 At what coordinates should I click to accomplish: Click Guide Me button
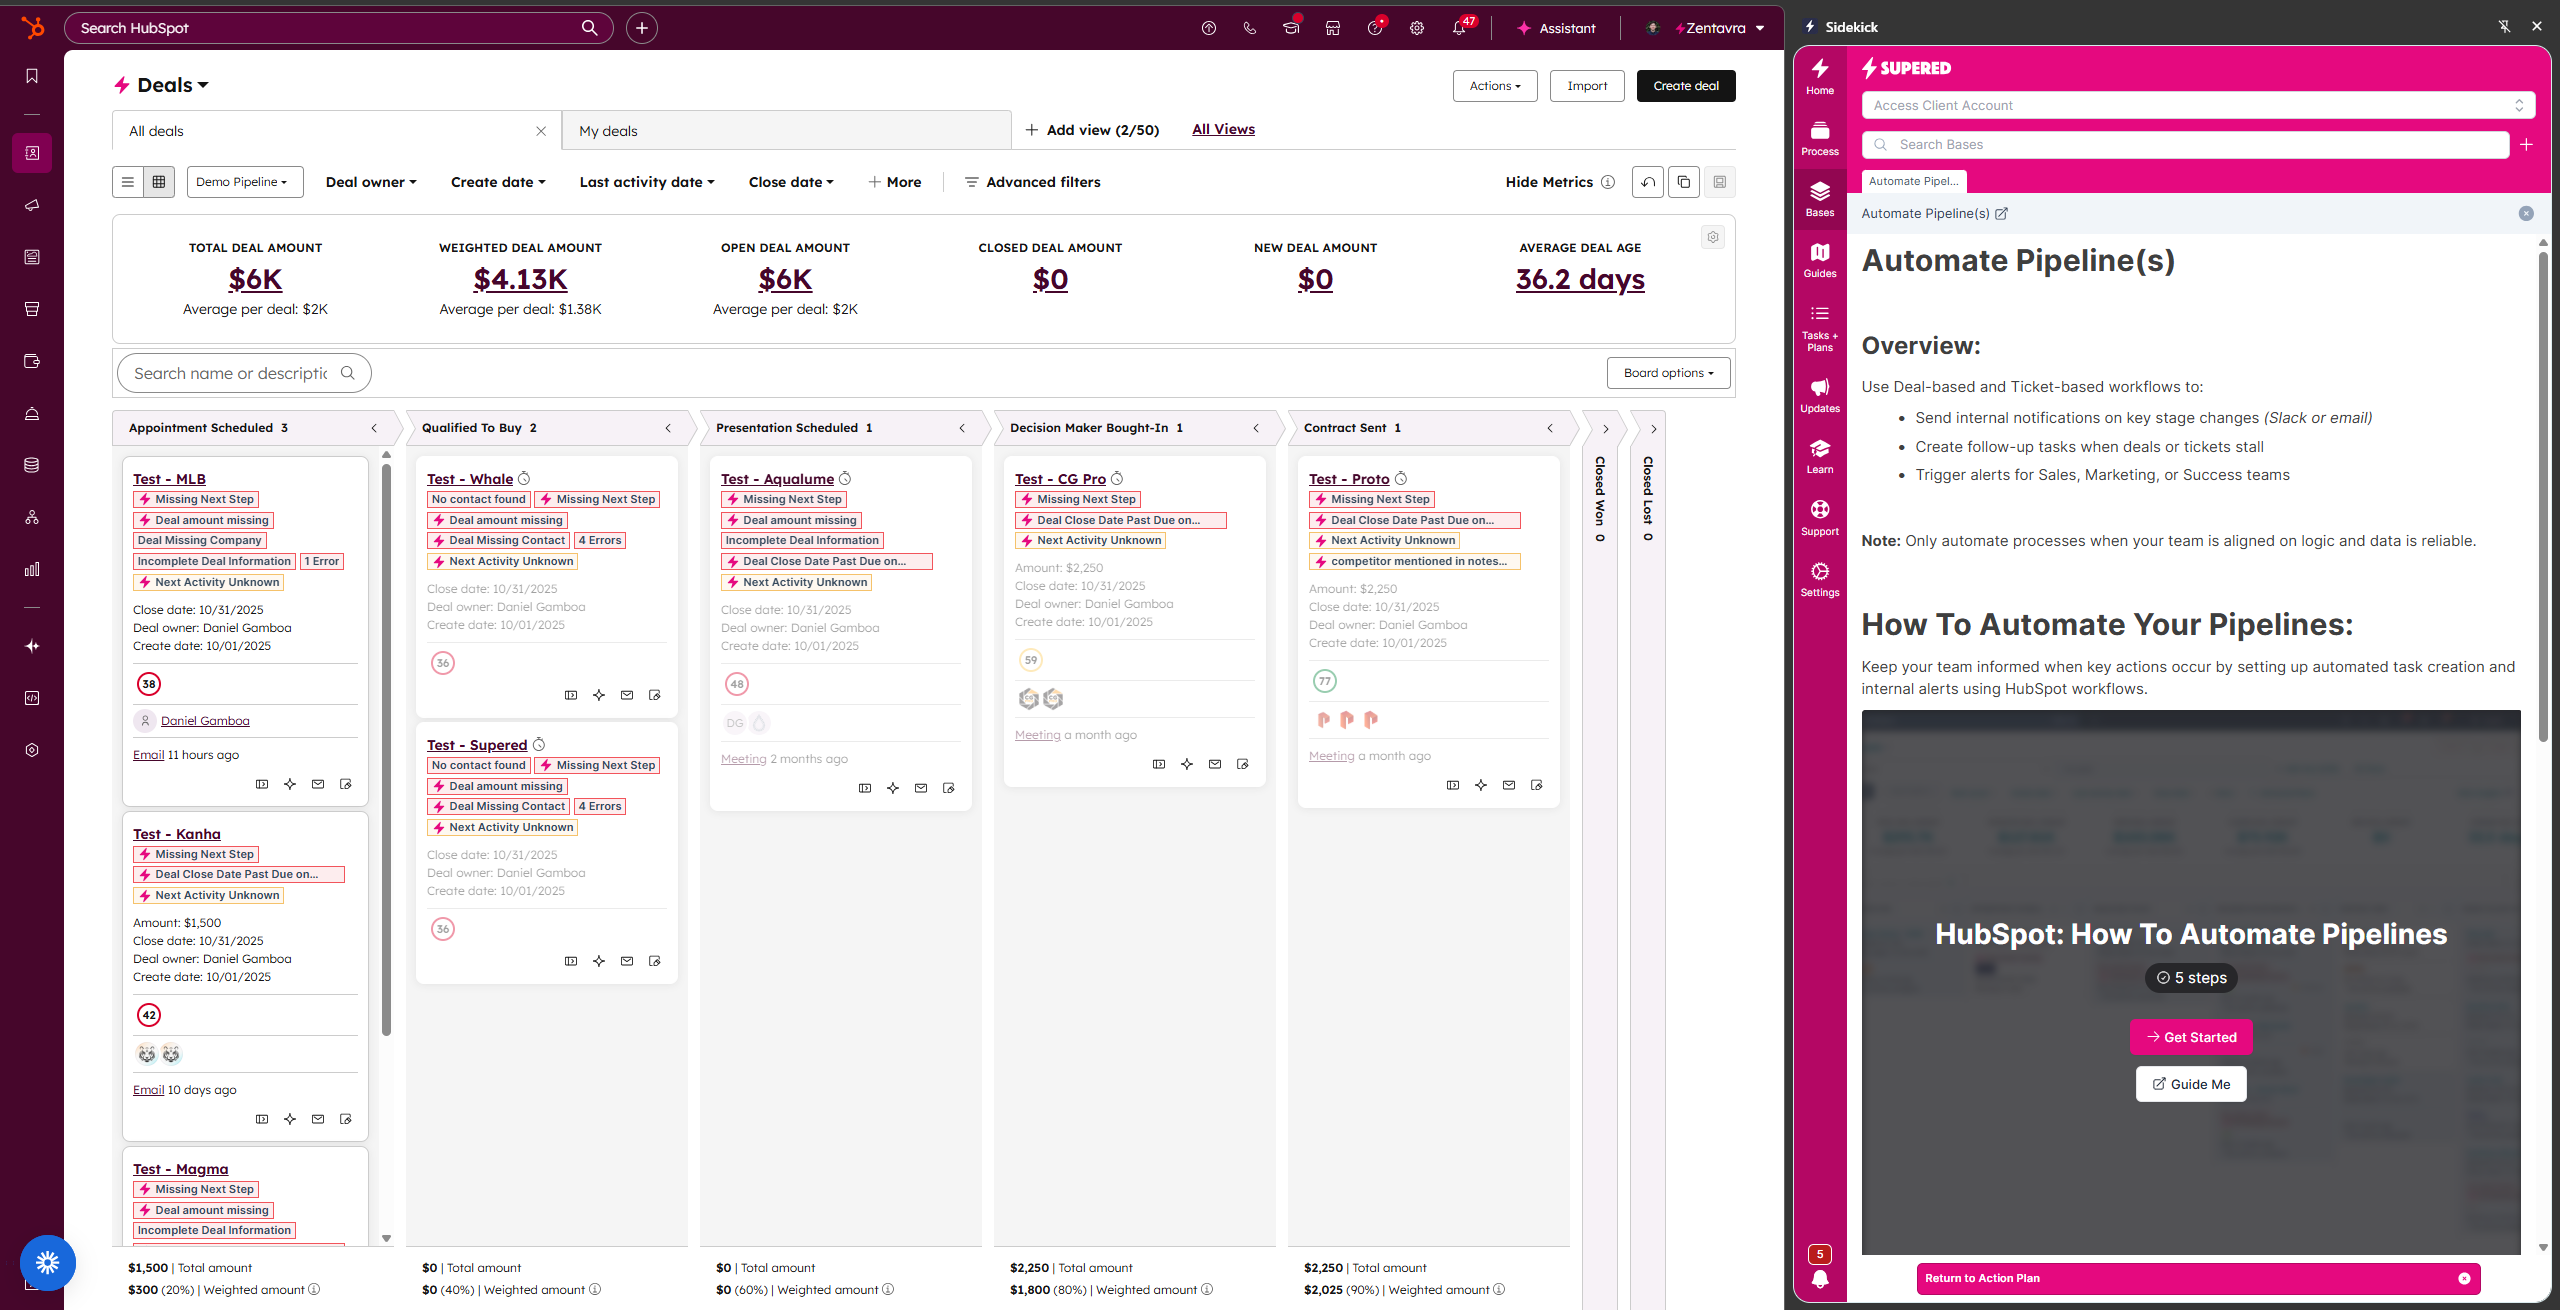point(2191,1084)
